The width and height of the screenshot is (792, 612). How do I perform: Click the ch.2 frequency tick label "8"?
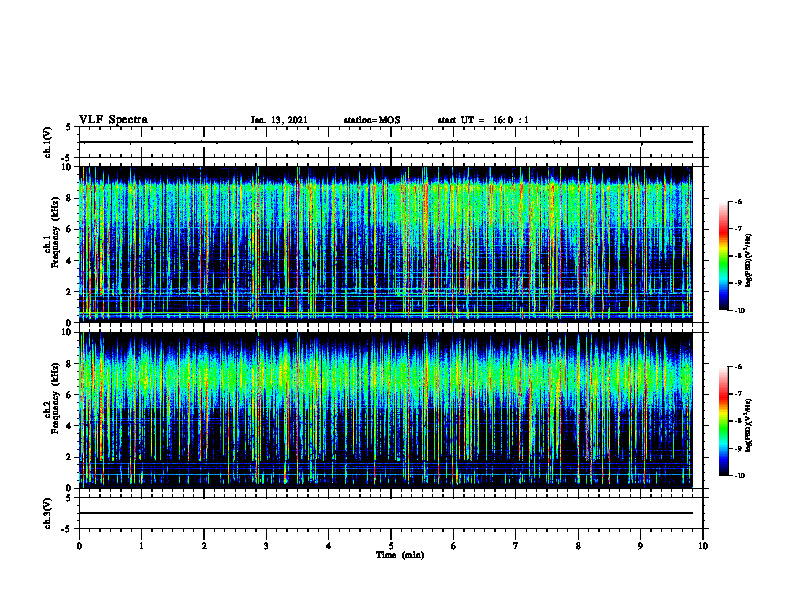click(x=69, y=364)
